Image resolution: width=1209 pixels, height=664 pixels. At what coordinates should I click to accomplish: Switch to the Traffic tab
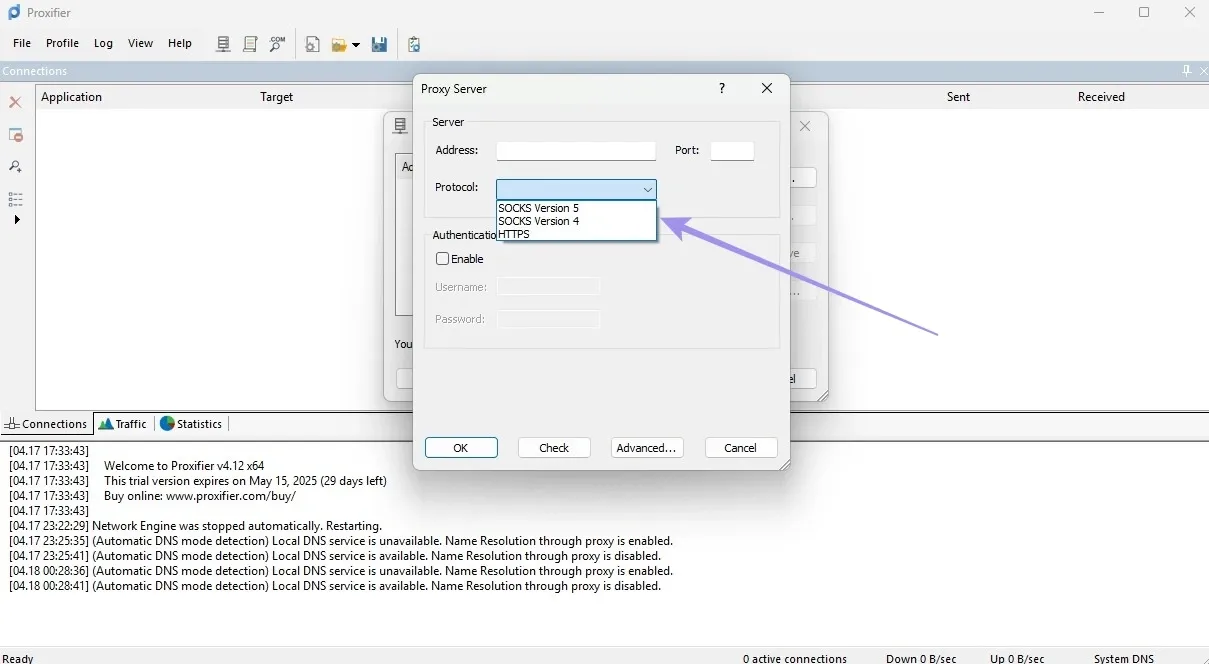122,424
